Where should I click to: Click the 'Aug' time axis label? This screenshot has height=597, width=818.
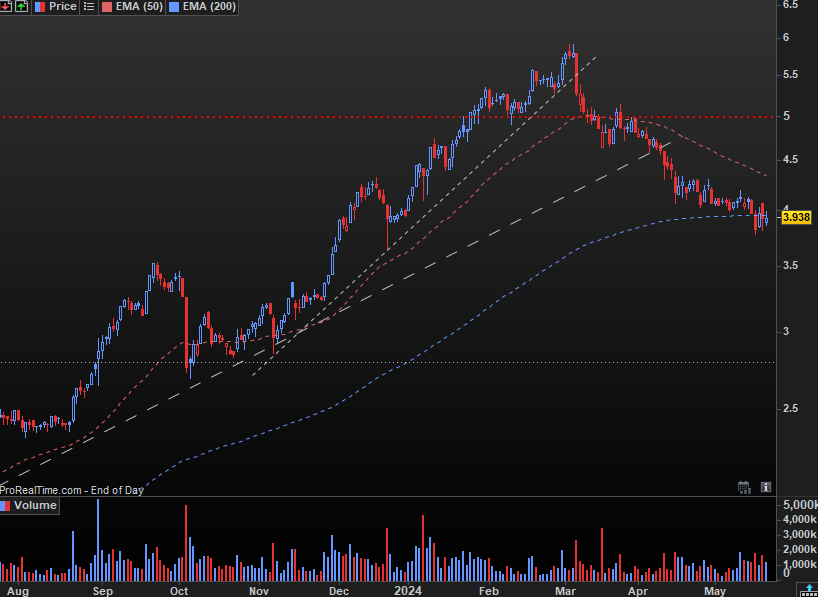coord(18,590)
